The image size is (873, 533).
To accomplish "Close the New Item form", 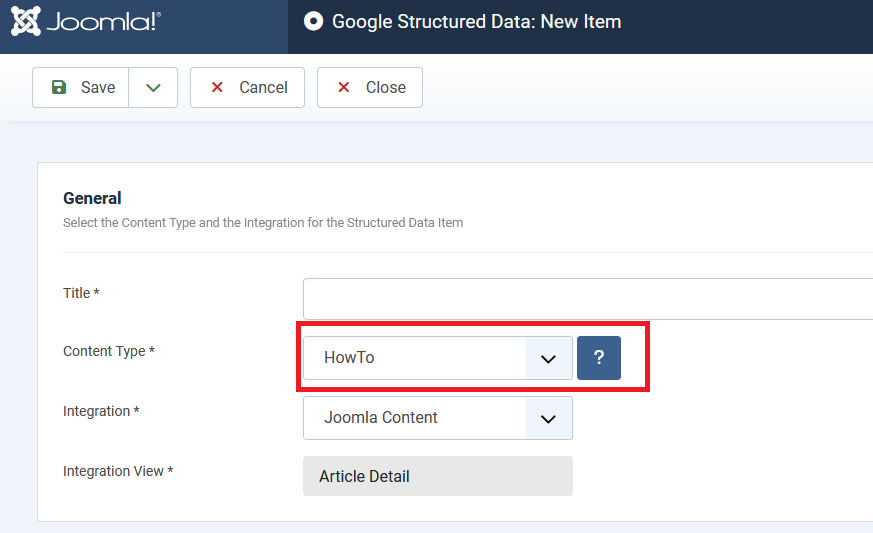I will (x=370, y=87).
